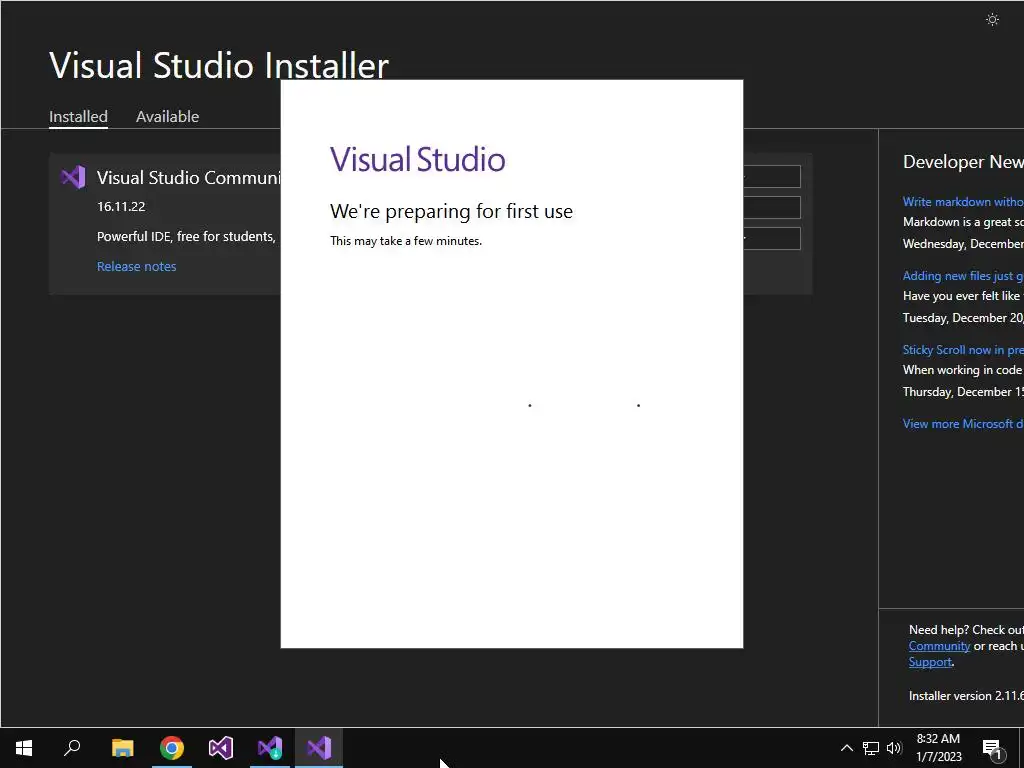The height and width of the screenshot is (768, 1024).
Task: Open the notification center icon
Action: [992, 748]
